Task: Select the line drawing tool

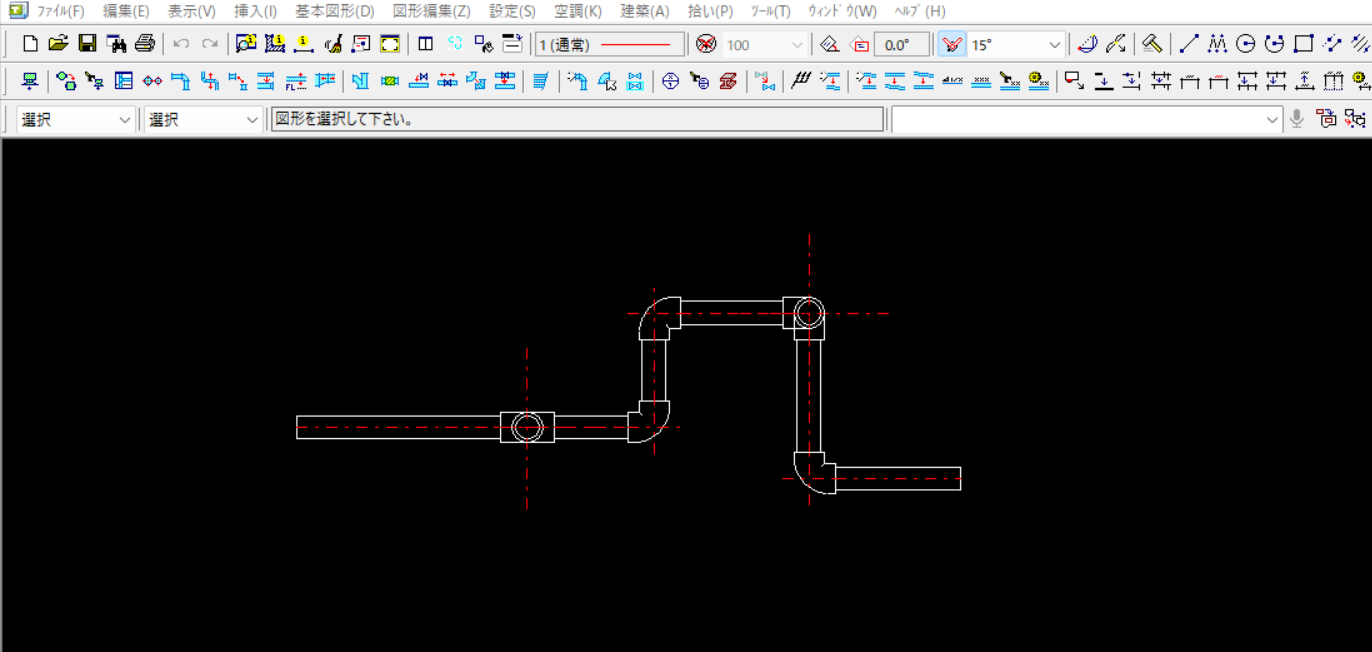Action: point(1188,44)
